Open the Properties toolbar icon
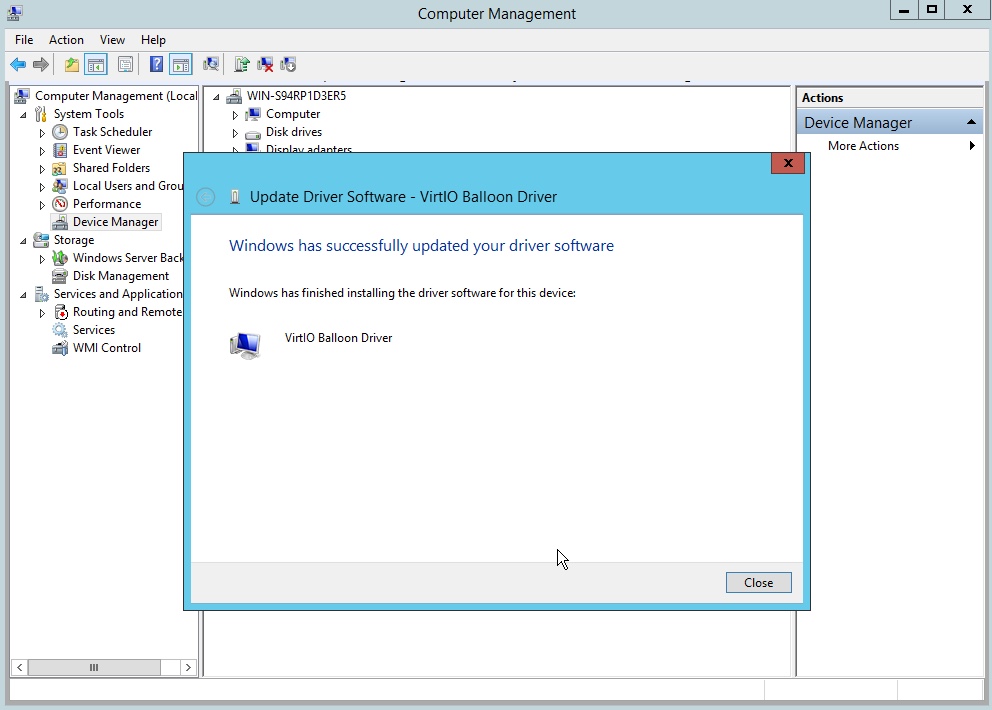 (x=125, y=64)
